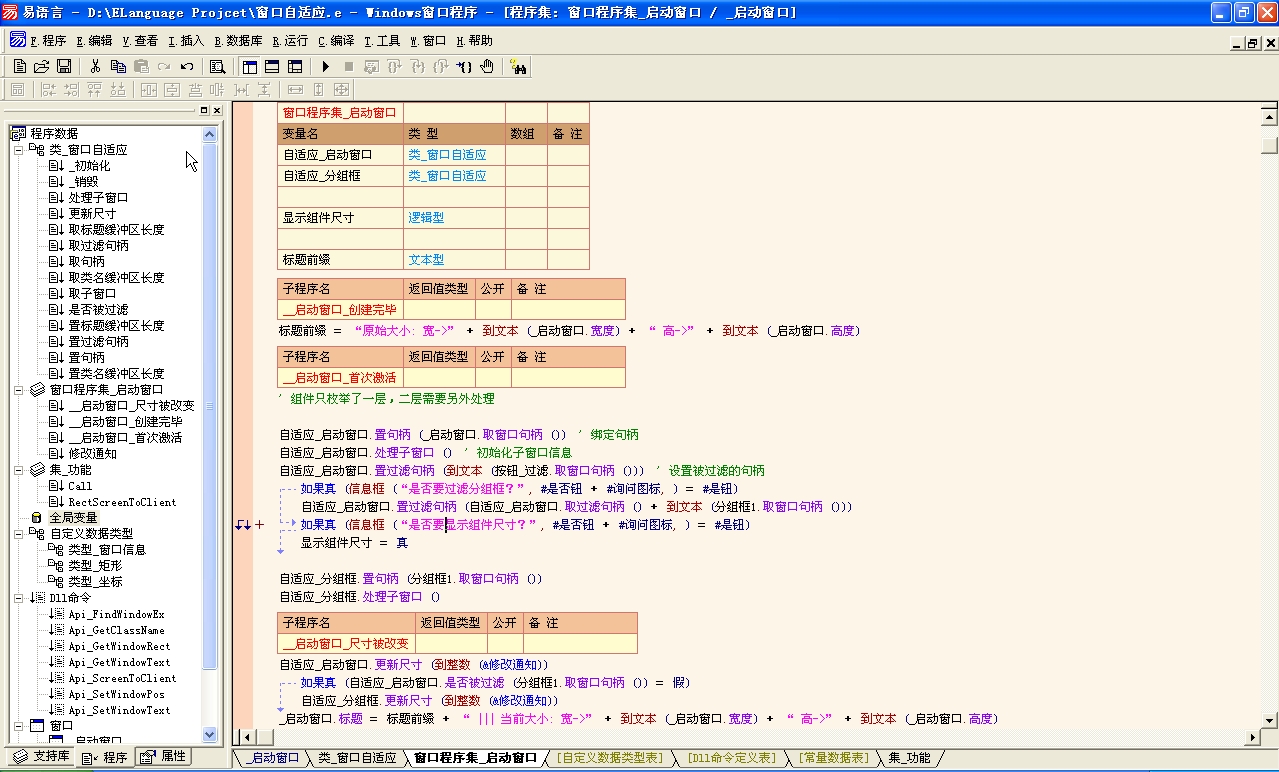The width and height of the screenshot is (1279, 772).
Task: Collapse the 窗口程序集_启动窗口 tree node
Action: pyautogui.click(x=18, y=390)
